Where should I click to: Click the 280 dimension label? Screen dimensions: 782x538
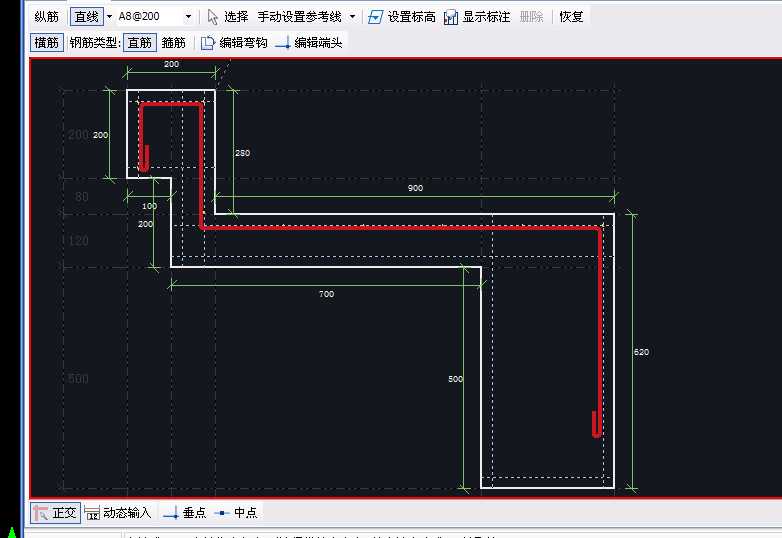242,153
